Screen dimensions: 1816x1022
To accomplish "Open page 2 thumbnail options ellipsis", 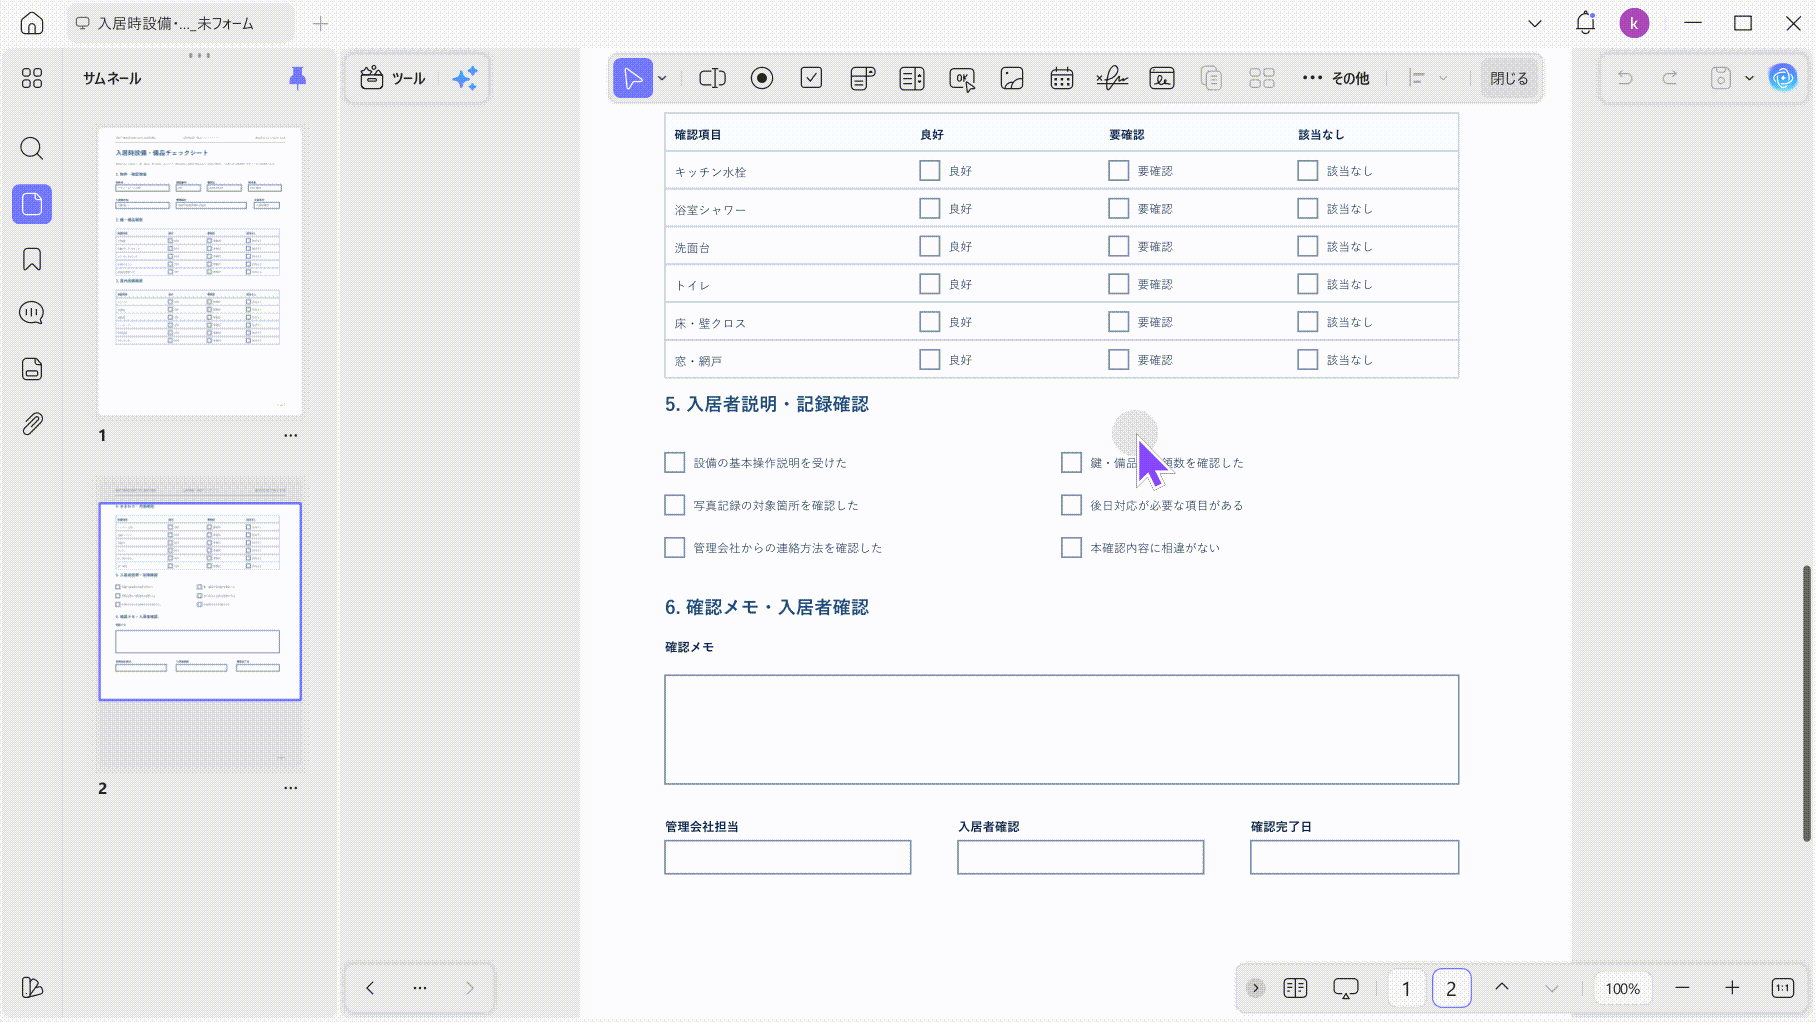I will pos(290,788).
